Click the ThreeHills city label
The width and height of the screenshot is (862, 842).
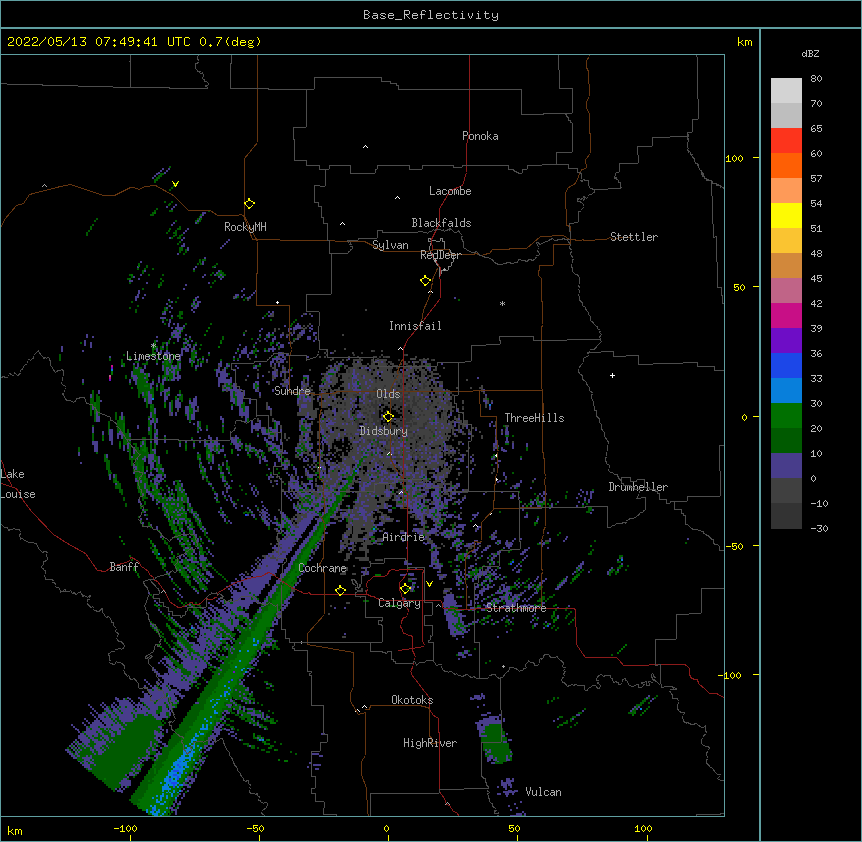[534, 418]
